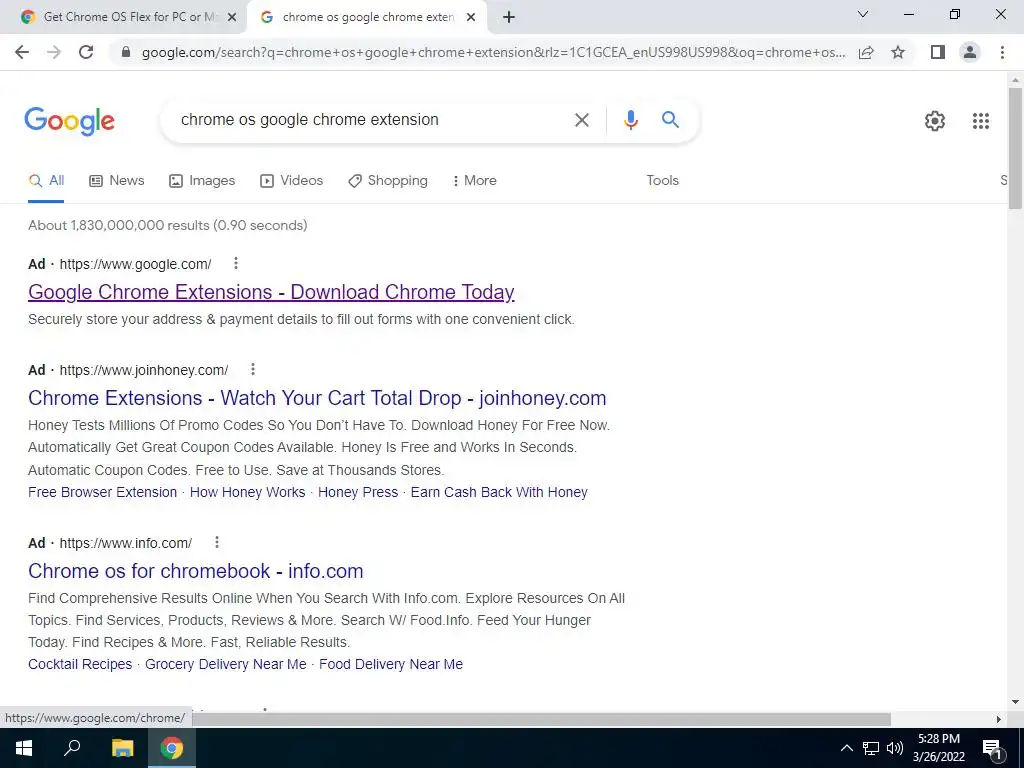
Task: Start a voice search with microphone
Action: [x=630, y=120]
